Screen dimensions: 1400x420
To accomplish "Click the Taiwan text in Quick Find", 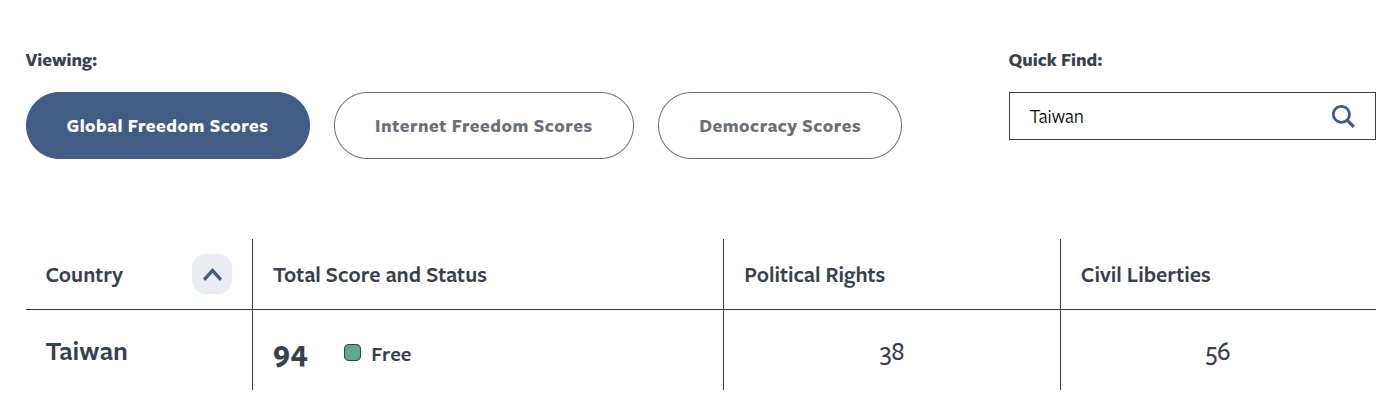I will [1057, 117].
